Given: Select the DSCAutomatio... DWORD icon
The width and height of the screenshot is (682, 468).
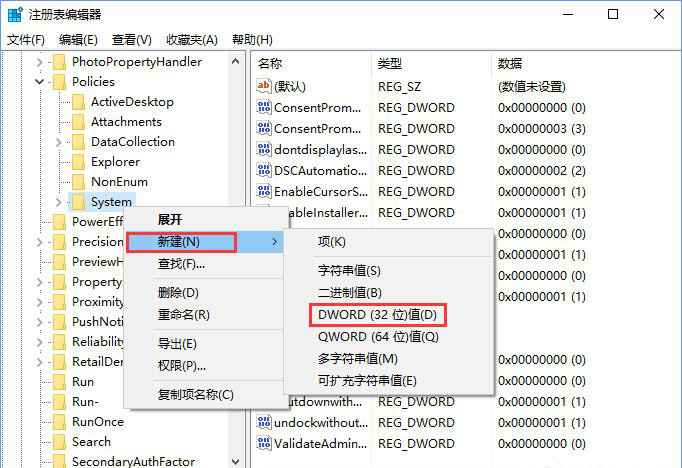Looking at the screenshot, I should [264, 171].
